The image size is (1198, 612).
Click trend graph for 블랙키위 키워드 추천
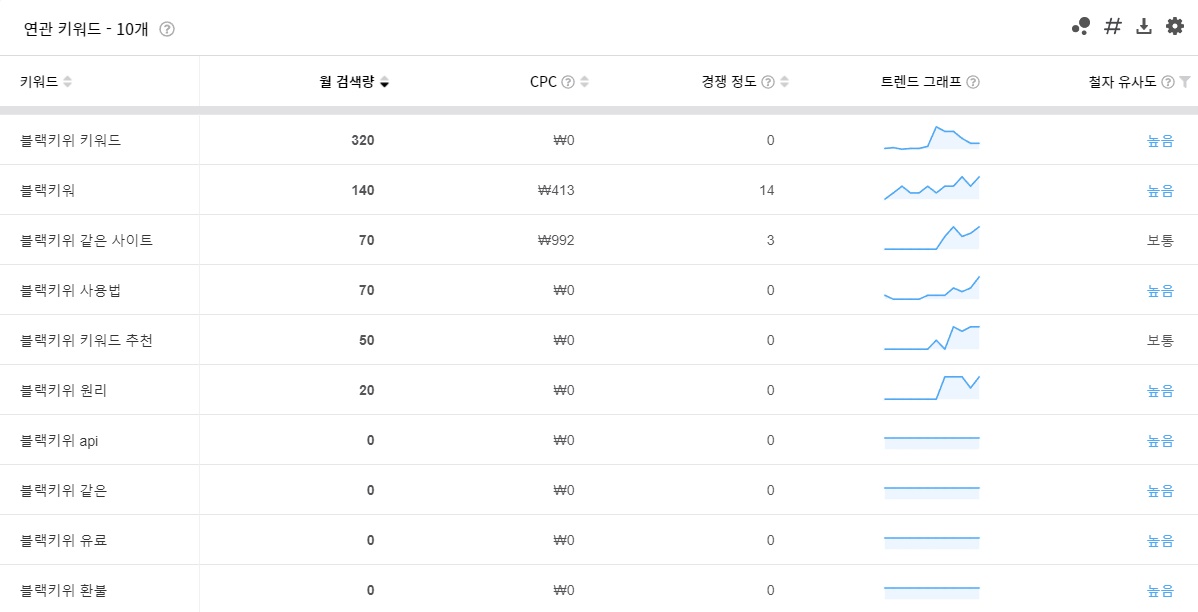coord(931,338)
